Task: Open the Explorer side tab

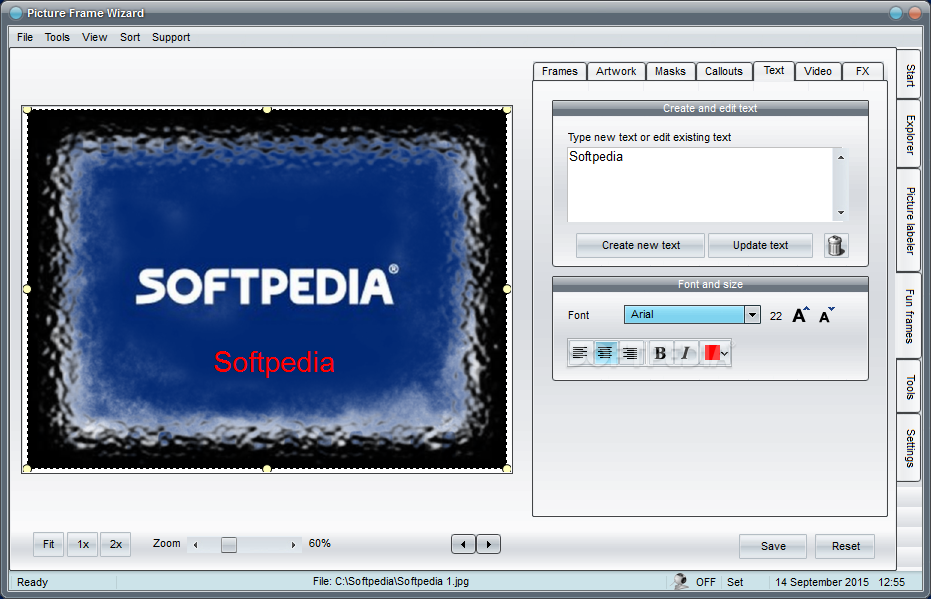Action: click(x=909, y=134)
